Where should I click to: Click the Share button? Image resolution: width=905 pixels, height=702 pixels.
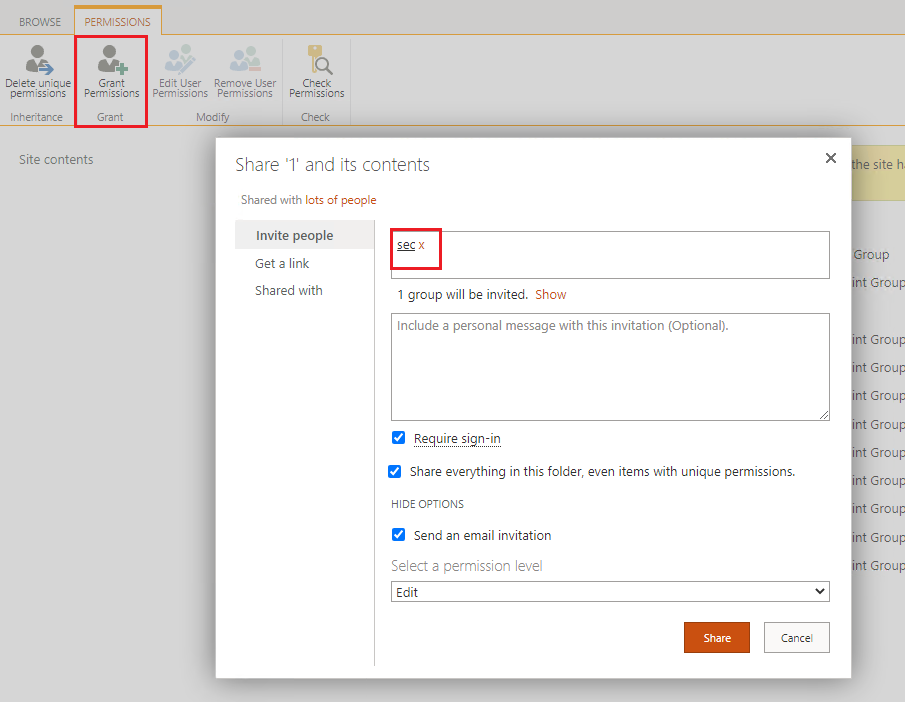pyautogui.click(x=716, y=637)
